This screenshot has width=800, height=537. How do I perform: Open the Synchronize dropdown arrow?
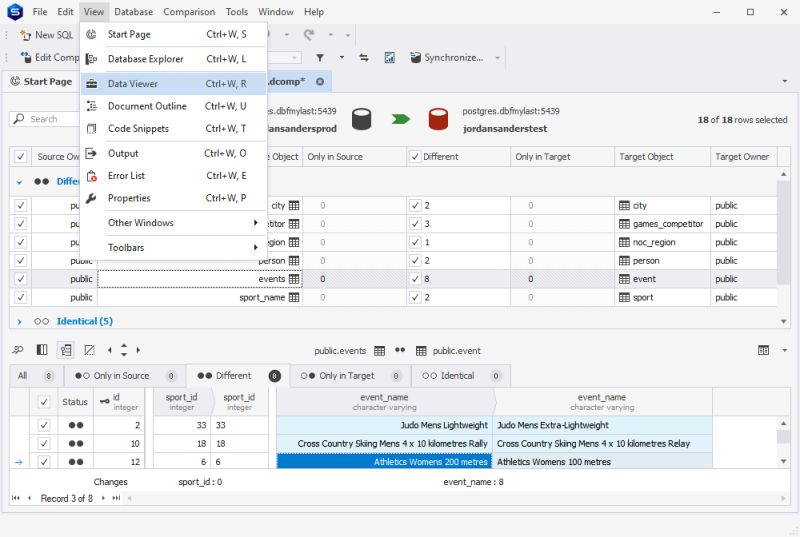coord(497,58)
